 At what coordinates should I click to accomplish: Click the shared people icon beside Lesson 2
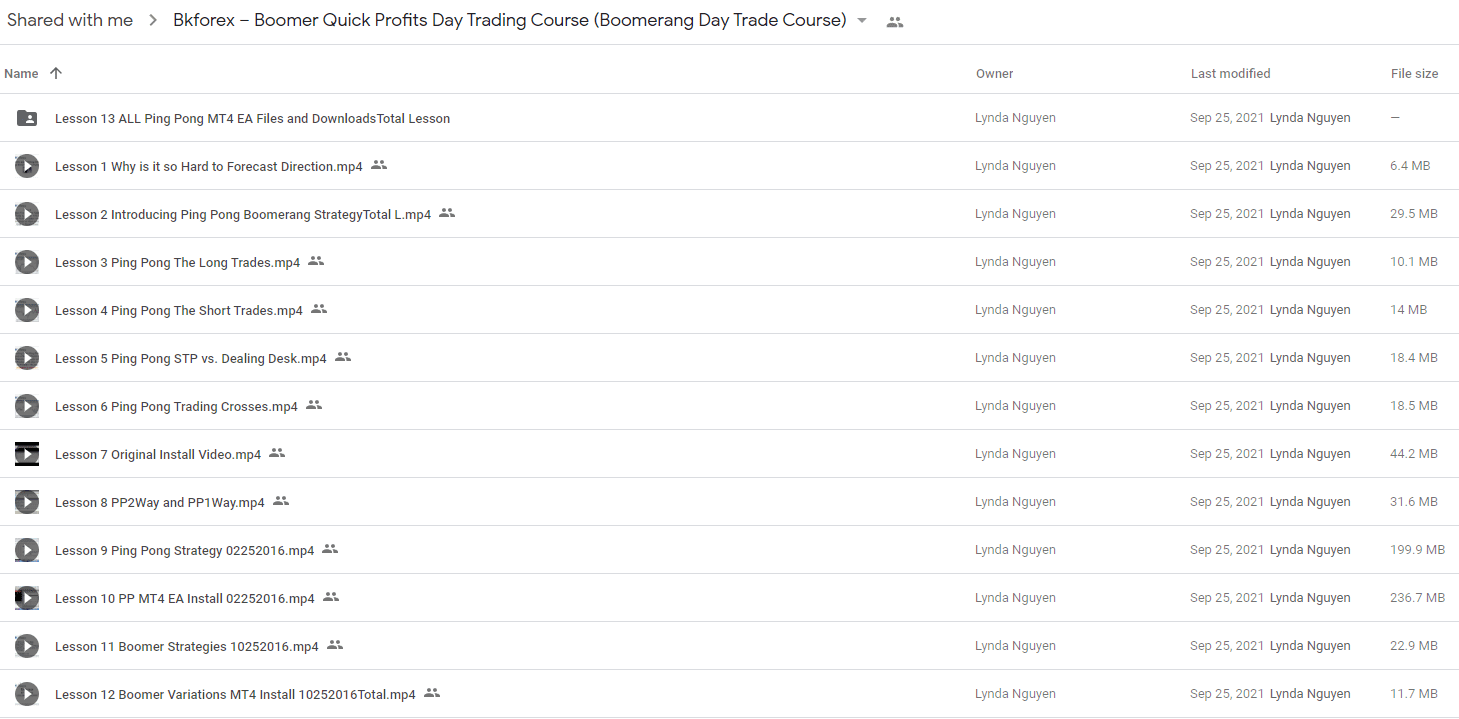click(x=447, y=213)
